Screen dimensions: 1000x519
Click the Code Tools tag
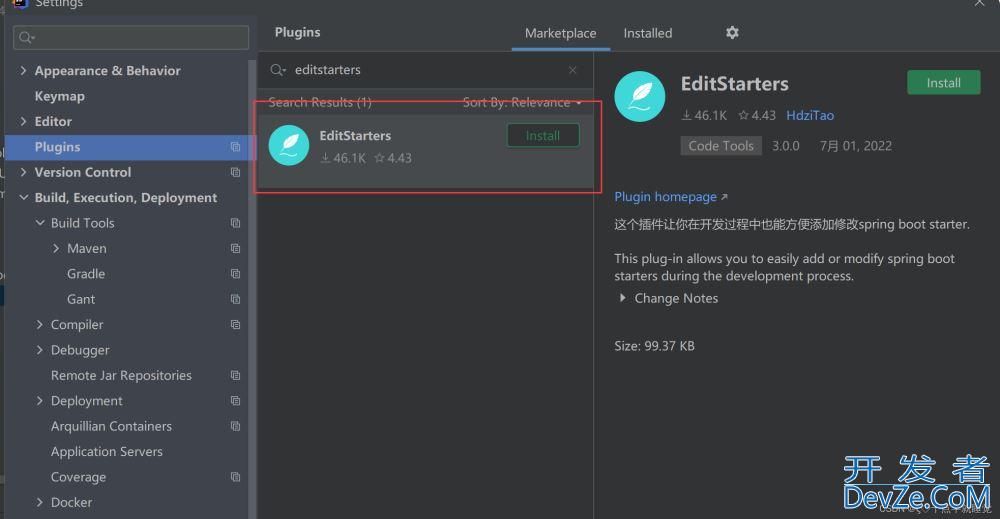[721, 146]
